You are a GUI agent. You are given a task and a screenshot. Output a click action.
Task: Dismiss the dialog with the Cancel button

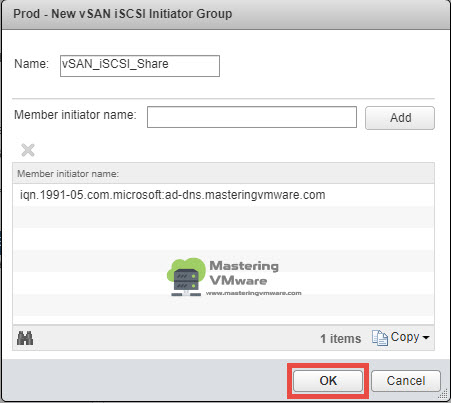406,381
